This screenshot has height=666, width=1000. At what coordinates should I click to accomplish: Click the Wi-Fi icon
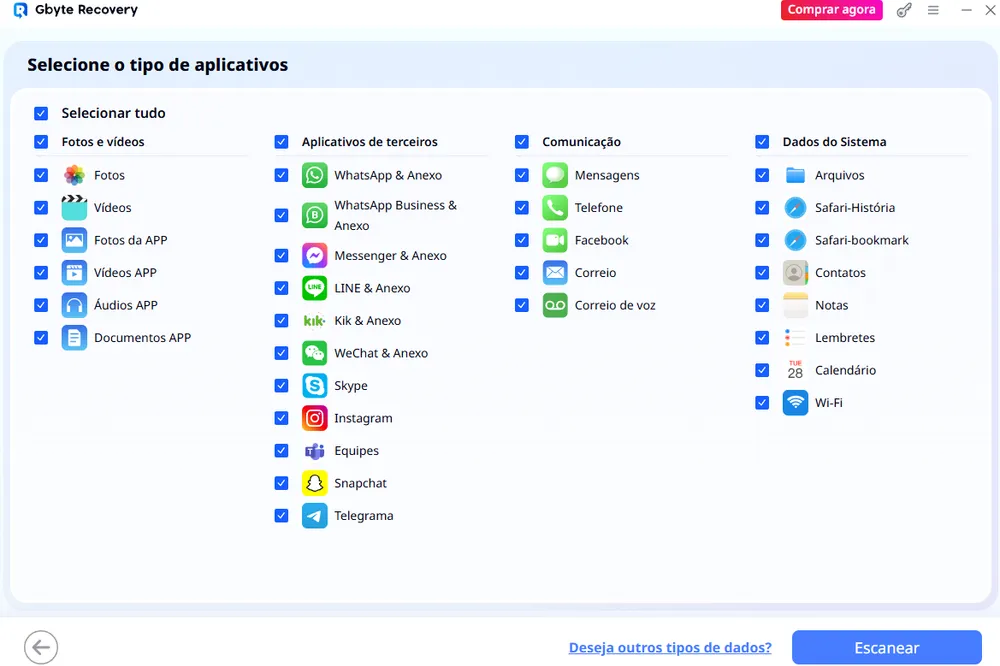(x=795, y=403)
